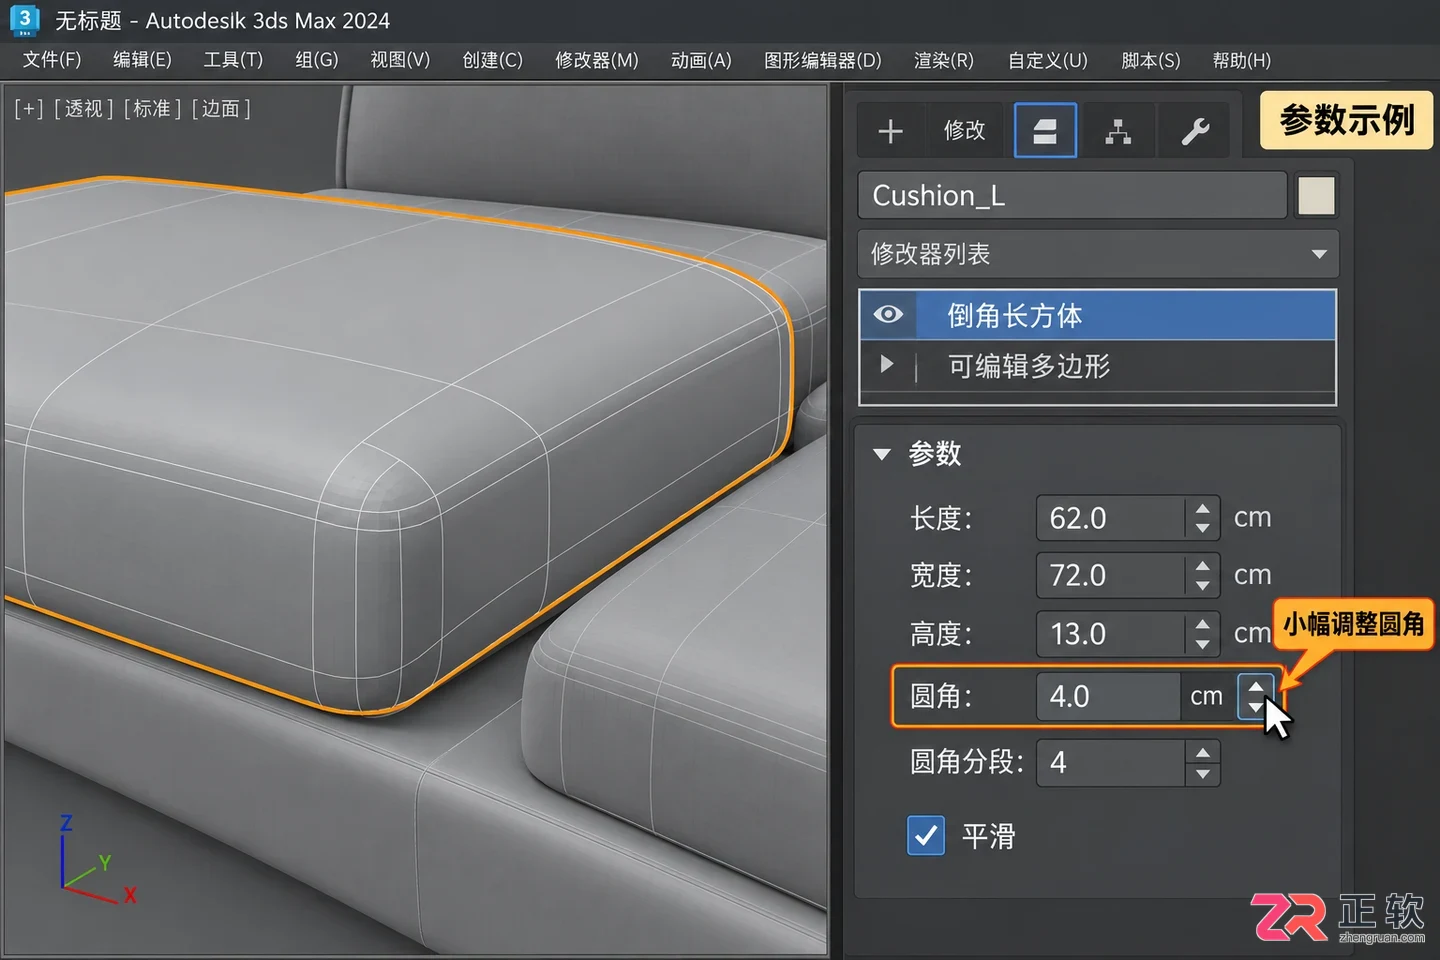
Task: Open the 工具(T) menu
Action: 233,60
